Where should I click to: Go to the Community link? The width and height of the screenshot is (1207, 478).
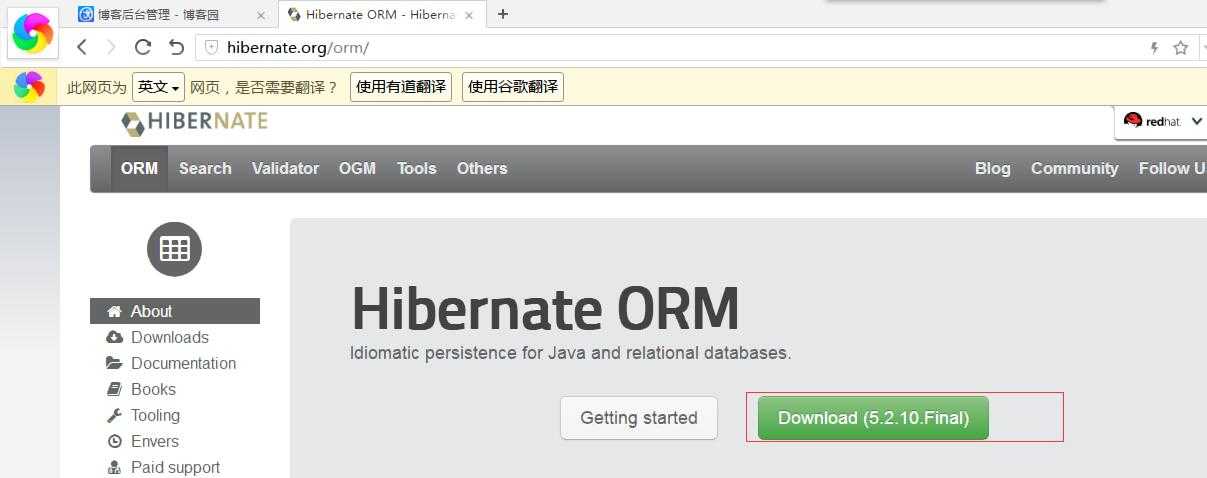pos(1075,168)
